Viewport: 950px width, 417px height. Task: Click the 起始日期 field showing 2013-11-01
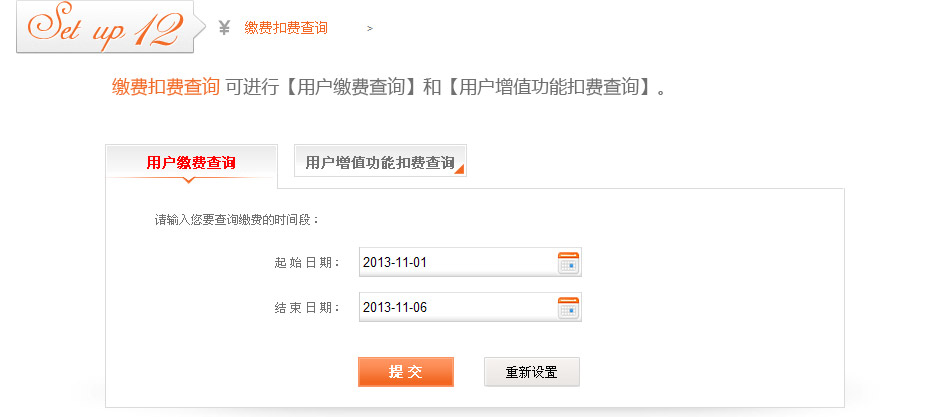(x=457, y=263)
